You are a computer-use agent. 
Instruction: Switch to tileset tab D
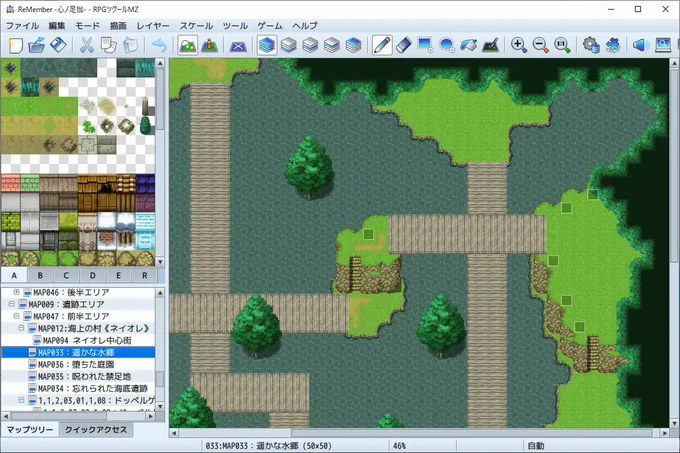point(92,275)
